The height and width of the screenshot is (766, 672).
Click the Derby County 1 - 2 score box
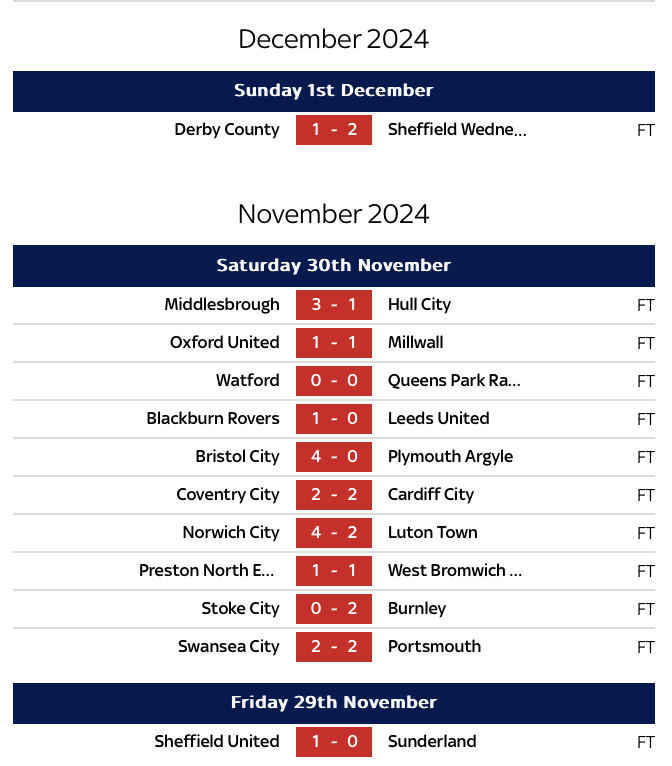334,130
